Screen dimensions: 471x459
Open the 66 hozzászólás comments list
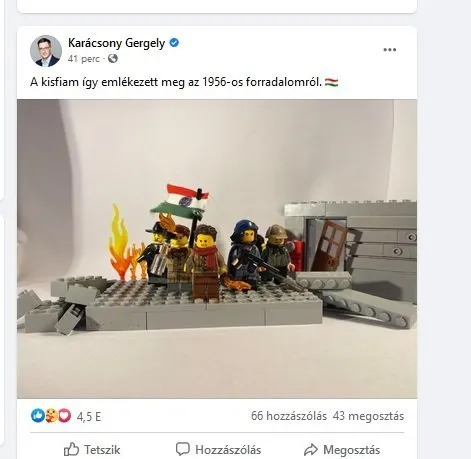click(x=289, y=416)
